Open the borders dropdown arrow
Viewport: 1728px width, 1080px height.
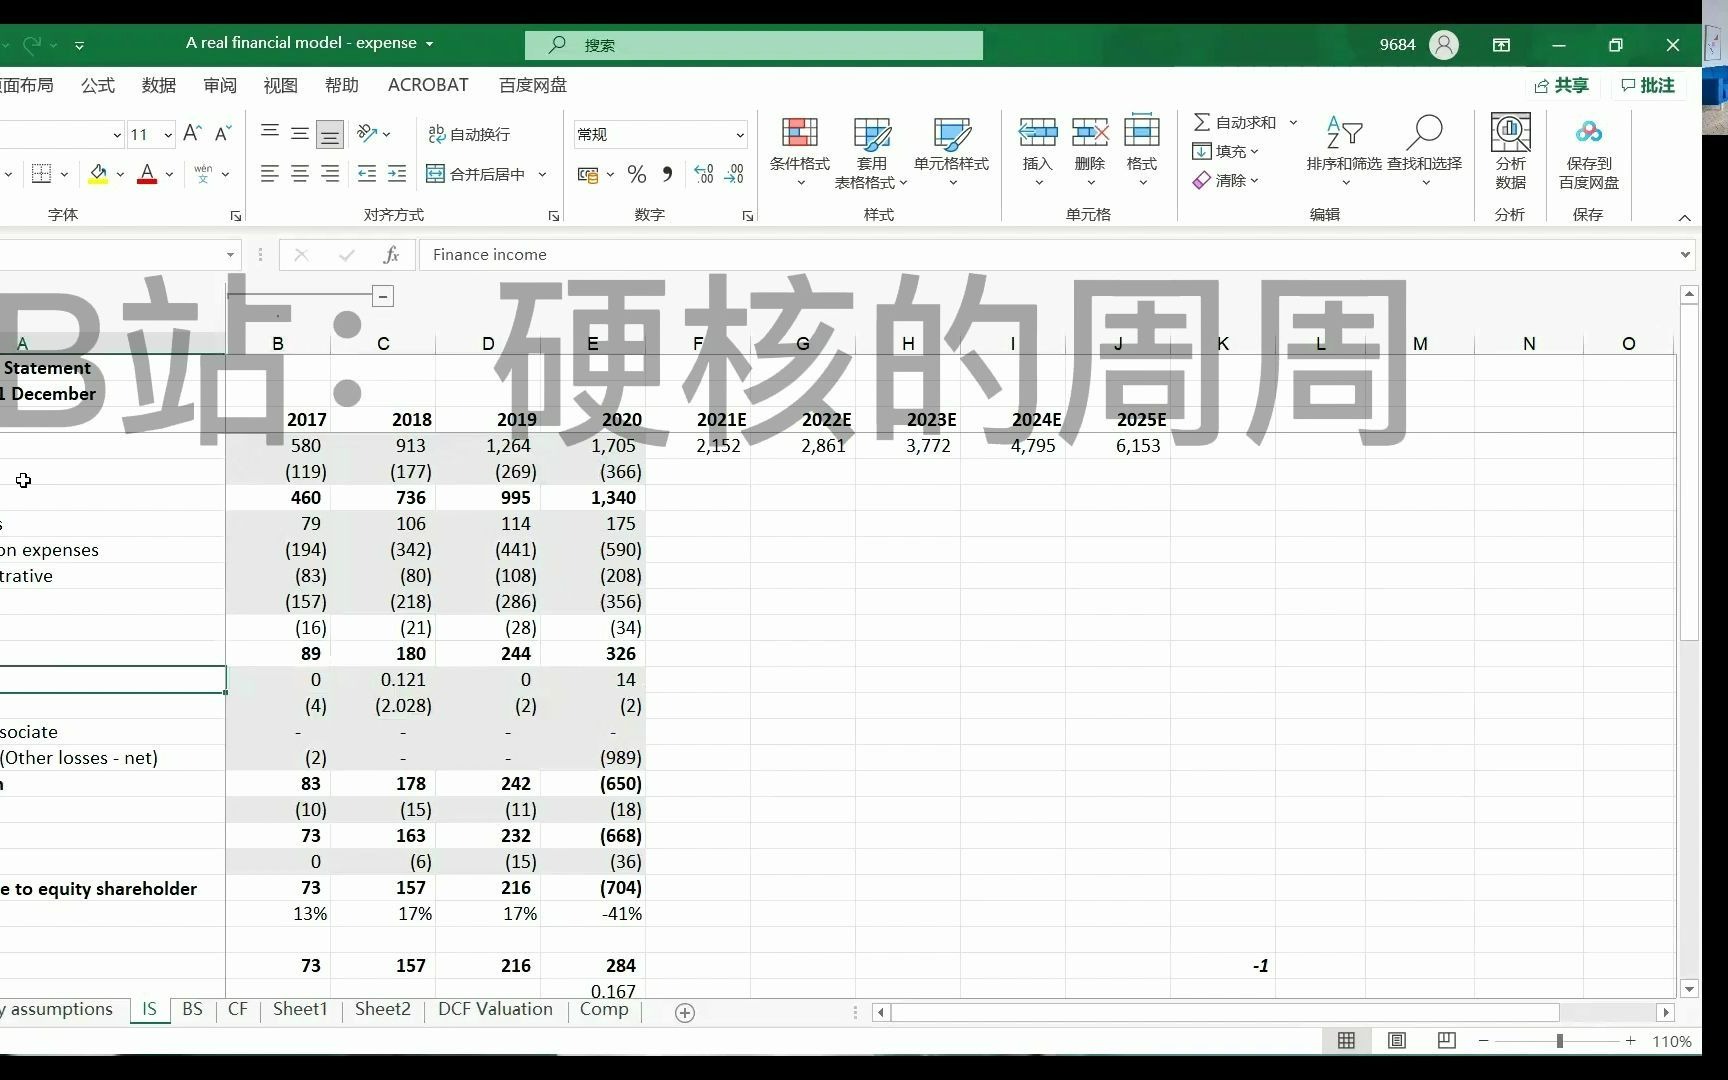pyautogui.click(x=64, y=174)
